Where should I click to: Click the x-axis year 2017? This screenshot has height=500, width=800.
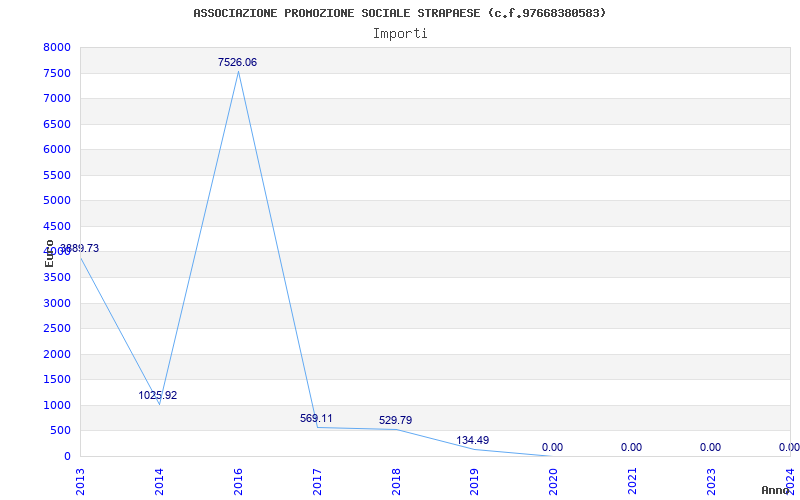[317, 482]
